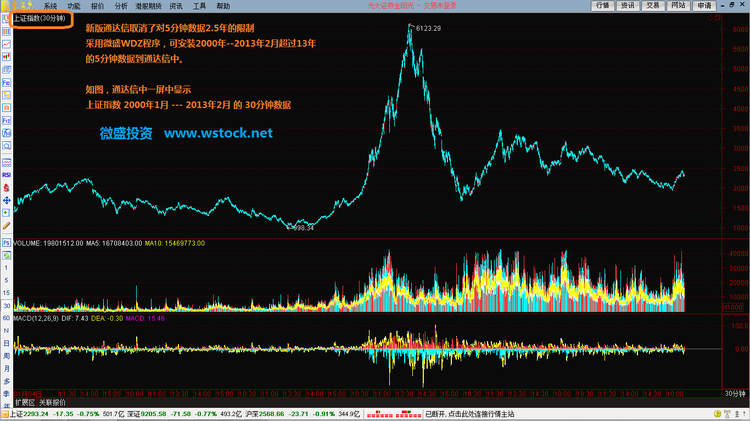Click the 申请 button

704,6
